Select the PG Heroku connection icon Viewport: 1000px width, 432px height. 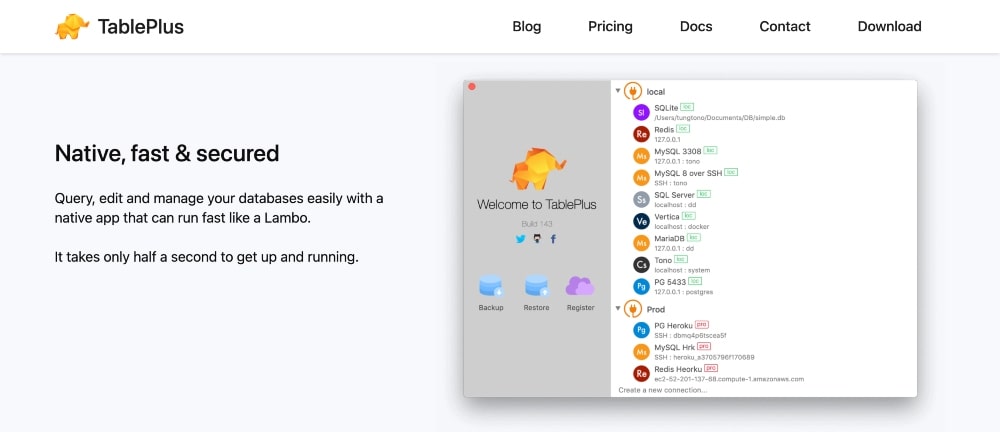pyautogui.click(x=641, y=330)
